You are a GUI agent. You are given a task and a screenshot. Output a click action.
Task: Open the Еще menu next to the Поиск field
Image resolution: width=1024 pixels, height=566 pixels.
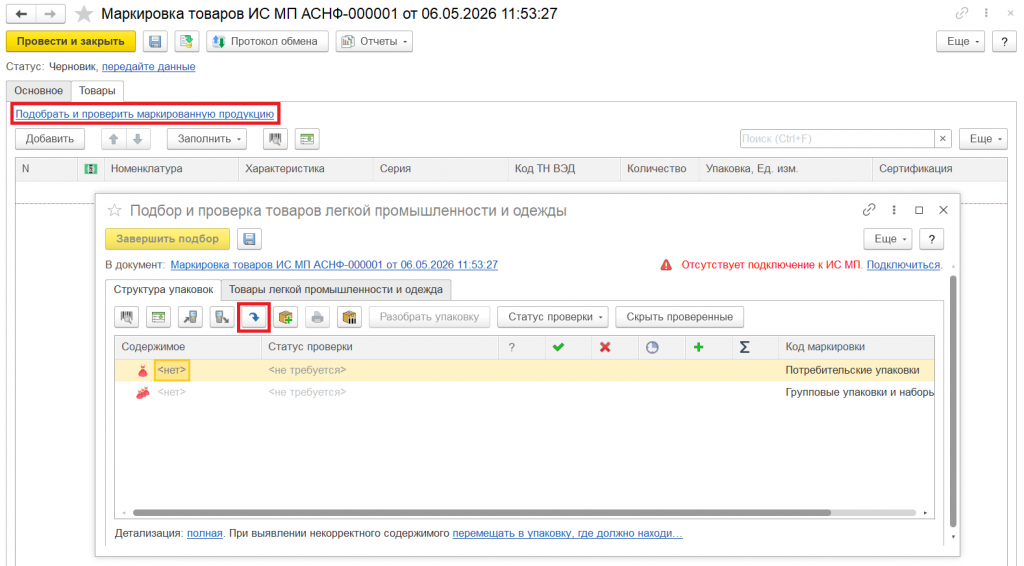(x=984, y=138)
